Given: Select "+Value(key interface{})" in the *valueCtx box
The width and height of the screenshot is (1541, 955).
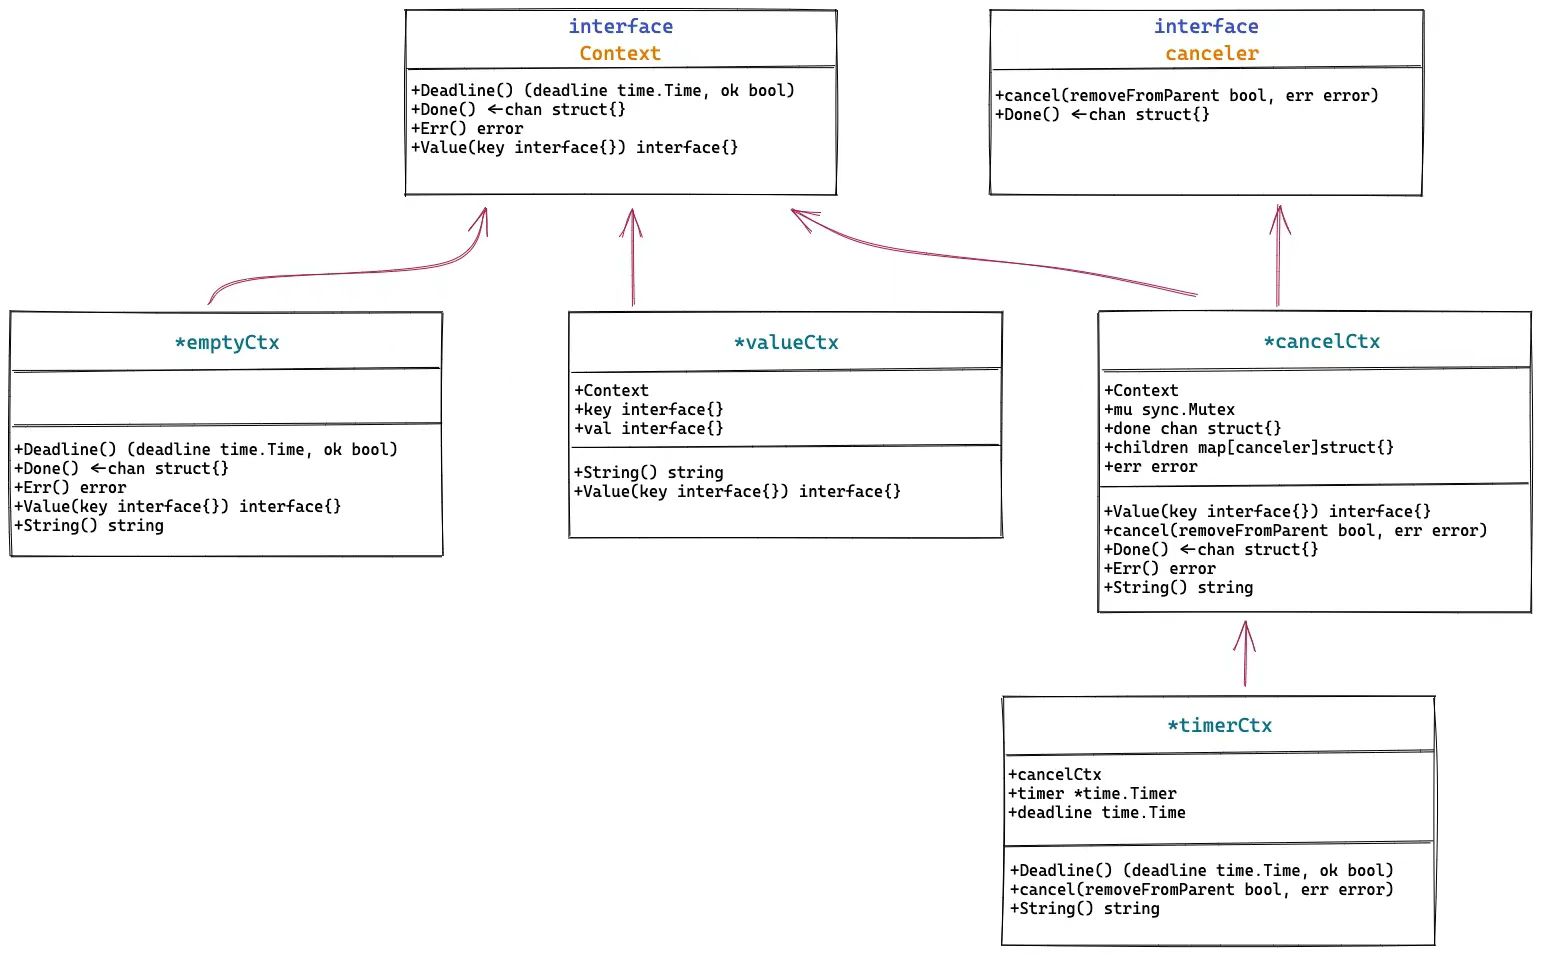Looking at the screenshot, I should [x=738, y=491].
